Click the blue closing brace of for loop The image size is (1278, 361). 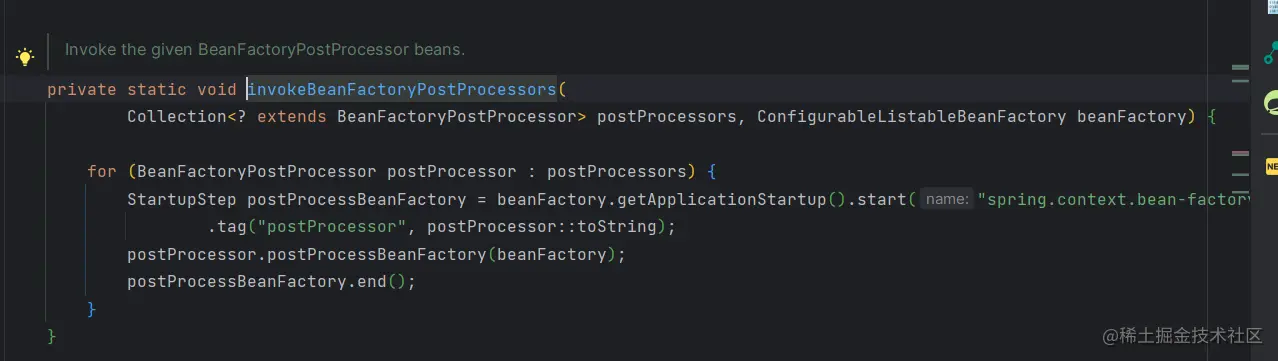coord(92,309)
